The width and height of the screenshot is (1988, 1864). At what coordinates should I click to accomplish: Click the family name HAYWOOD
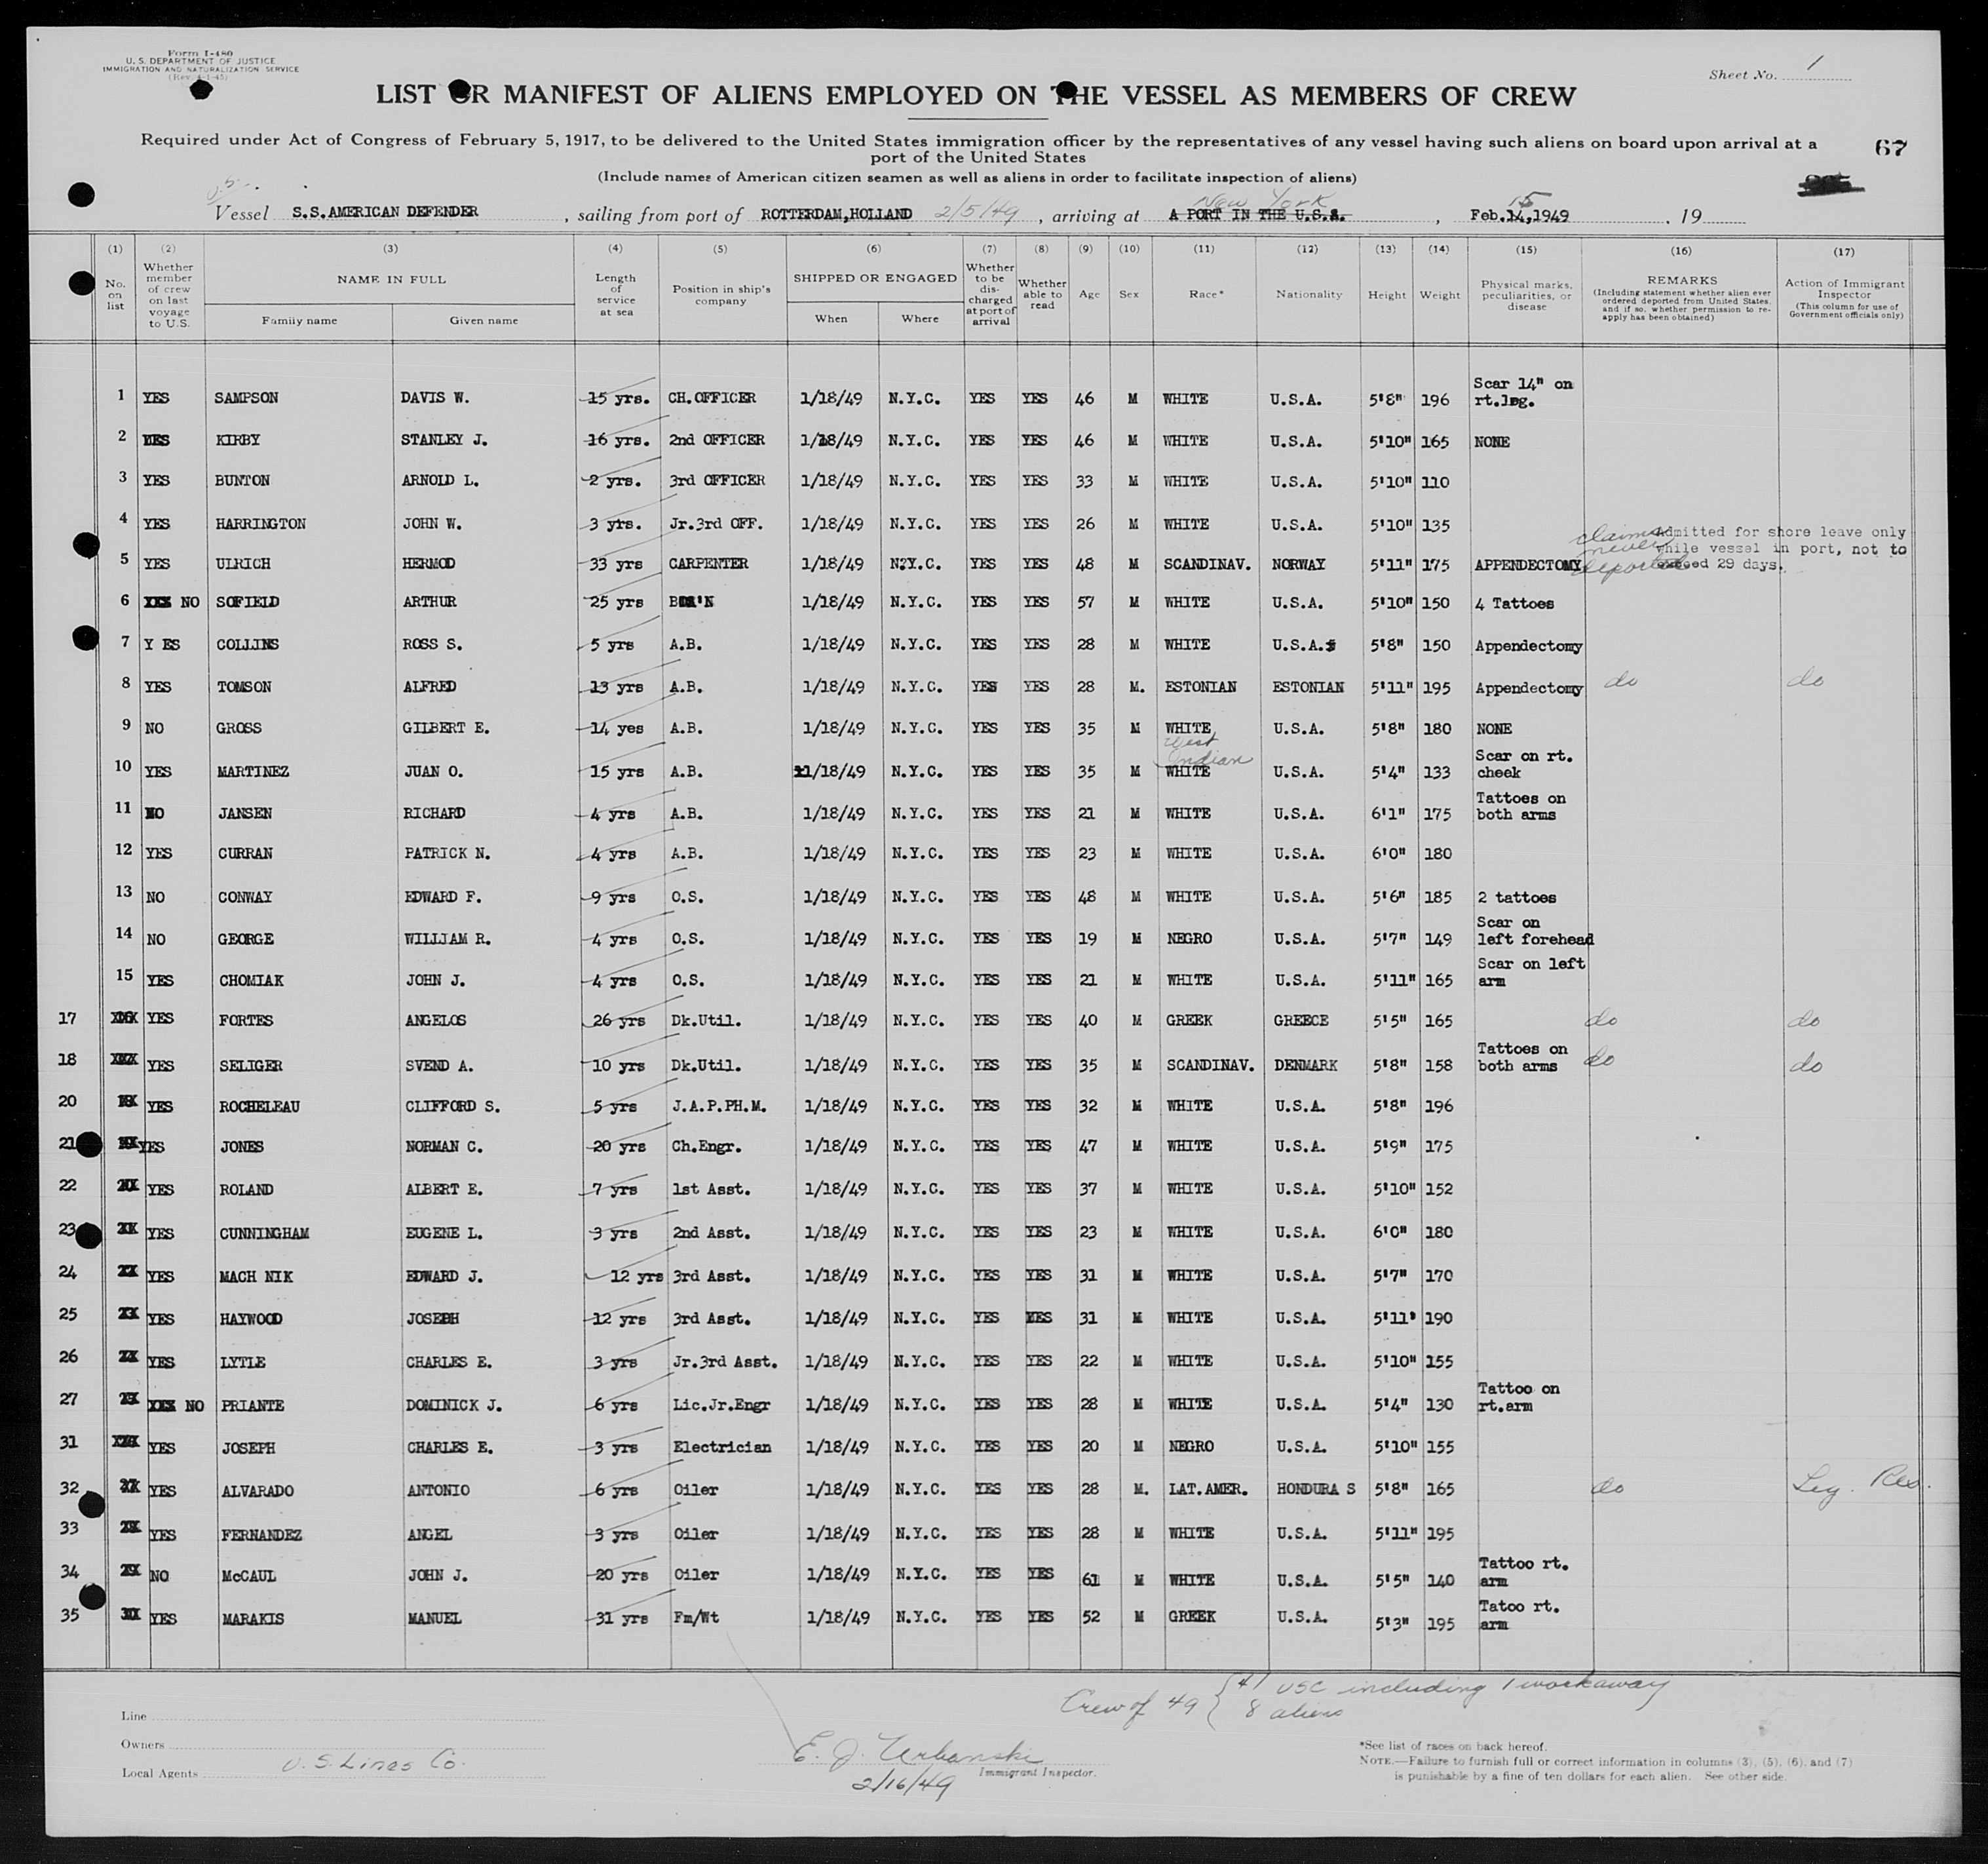[x=252, y=1320]
